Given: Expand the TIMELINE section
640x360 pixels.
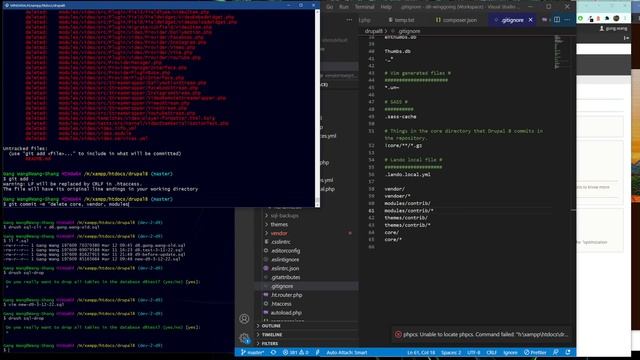Looking at the screenshot, I should pyautogui.click(x=272, y=335).
